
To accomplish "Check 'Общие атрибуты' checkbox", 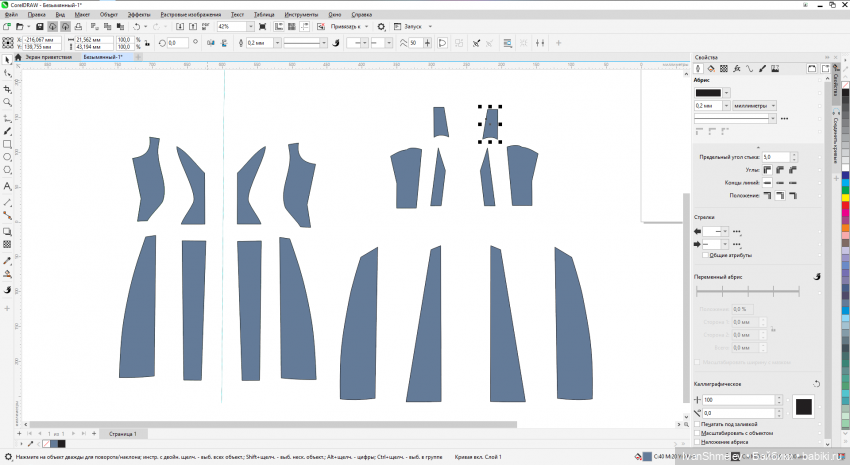I will click(x=705, y=255).
